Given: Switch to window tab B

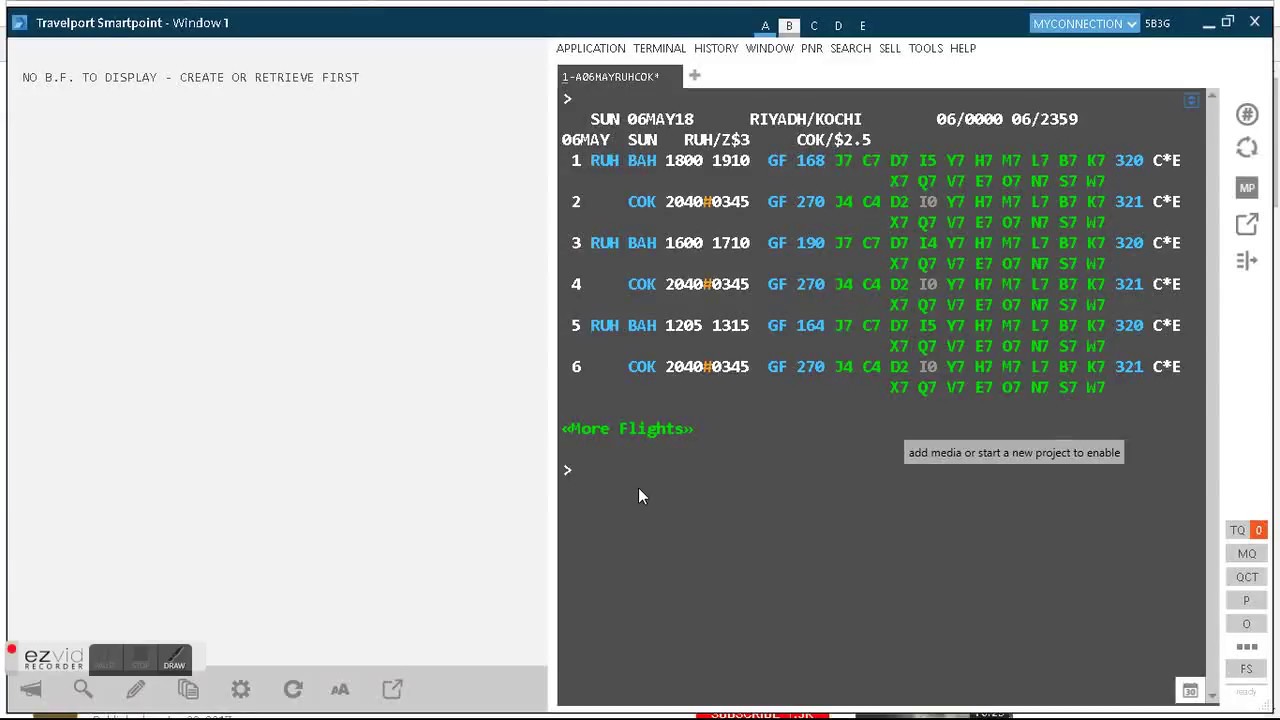Looking at the screenshot, I should (789, 26).
